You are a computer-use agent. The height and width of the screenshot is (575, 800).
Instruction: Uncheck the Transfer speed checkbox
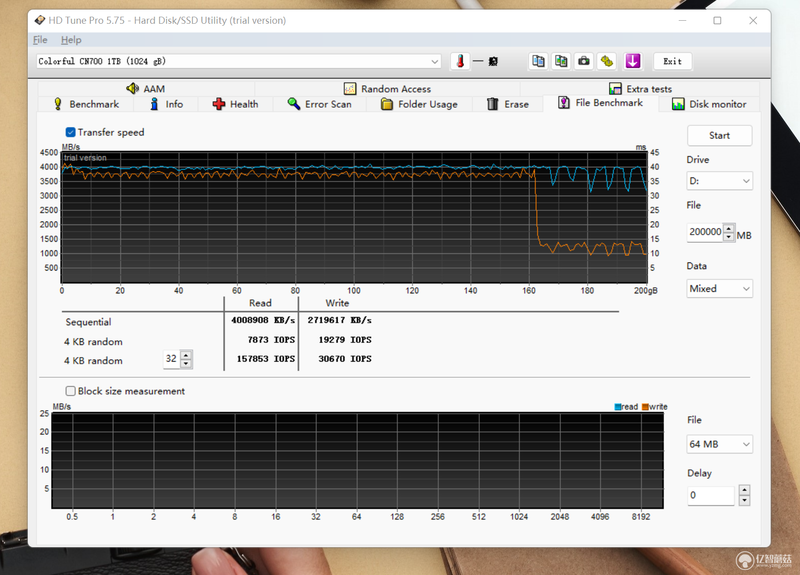point(71,132)
